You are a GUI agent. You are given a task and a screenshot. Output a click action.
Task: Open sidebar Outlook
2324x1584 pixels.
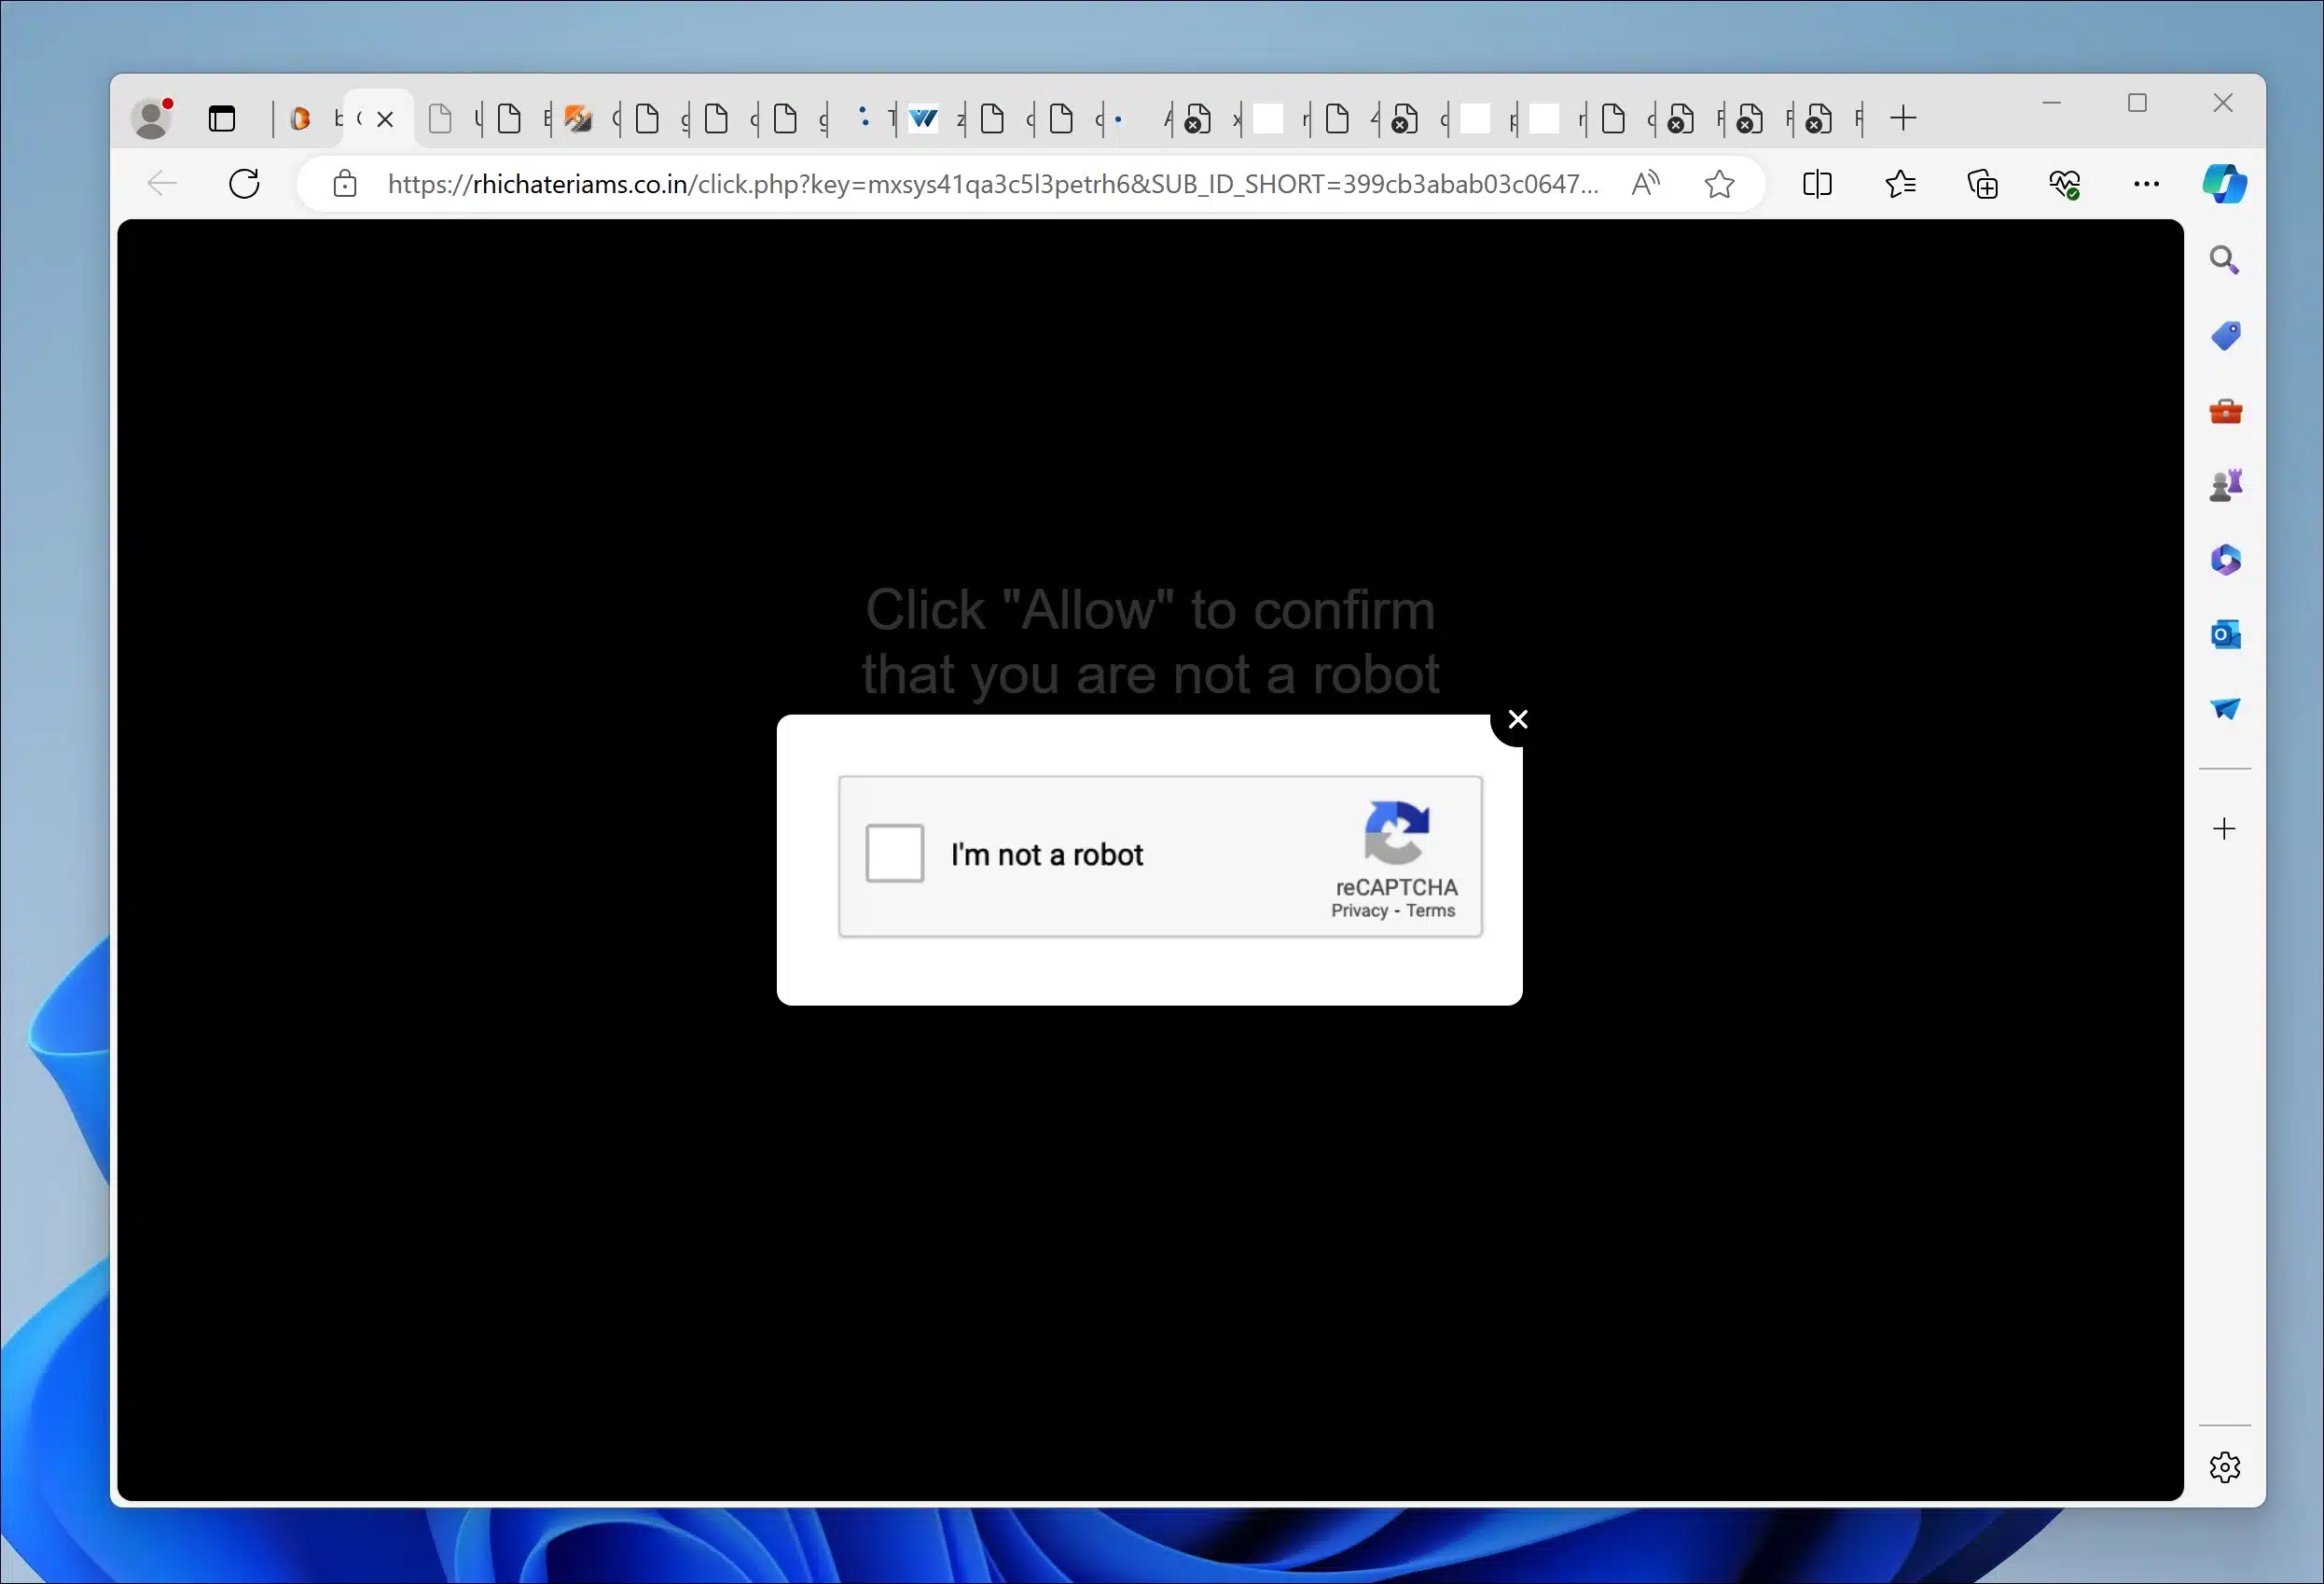[x=2225, y=635]
